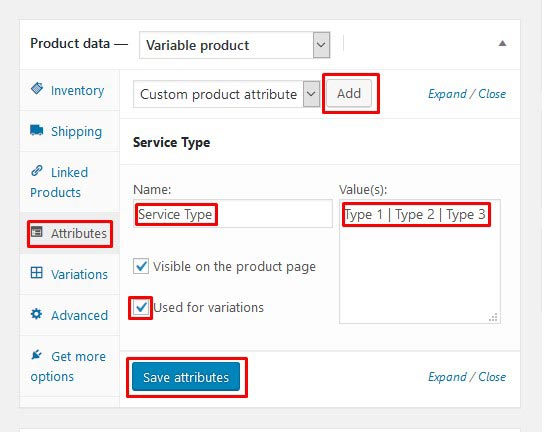The width and height of the screenshot is (542, 432).
Task: Open the Custom product attribute dropdown
Action: (226, 94)
